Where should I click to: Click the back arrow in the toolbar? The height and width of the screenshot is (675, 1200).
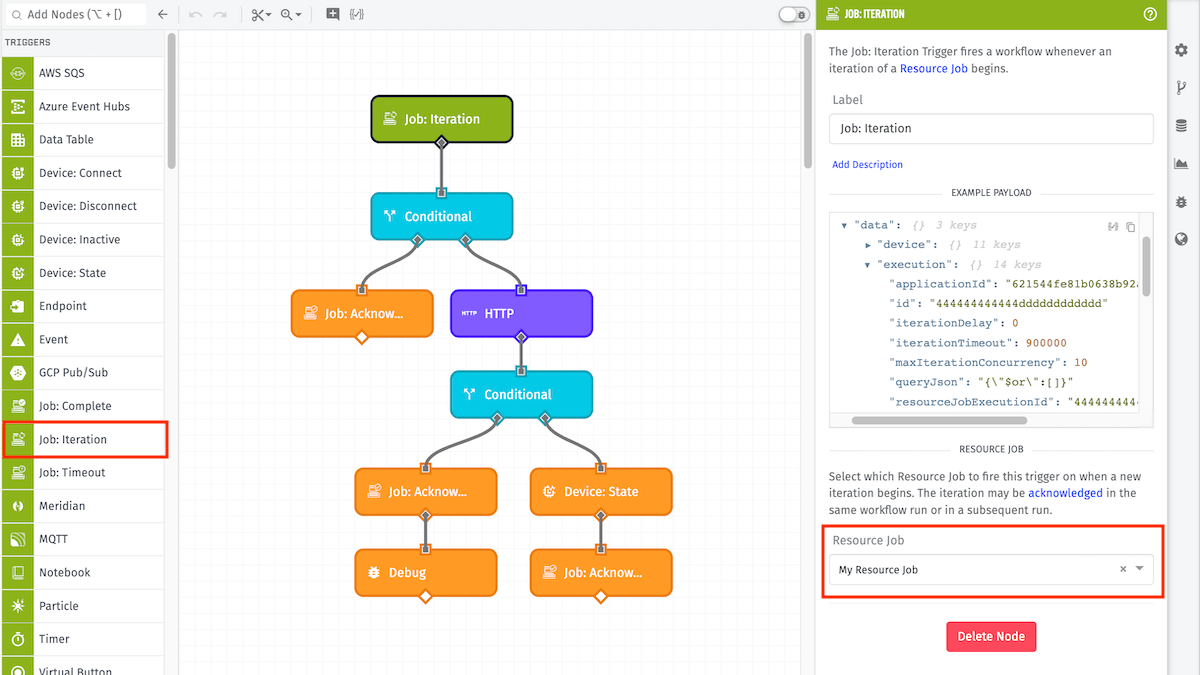point(163,15)
